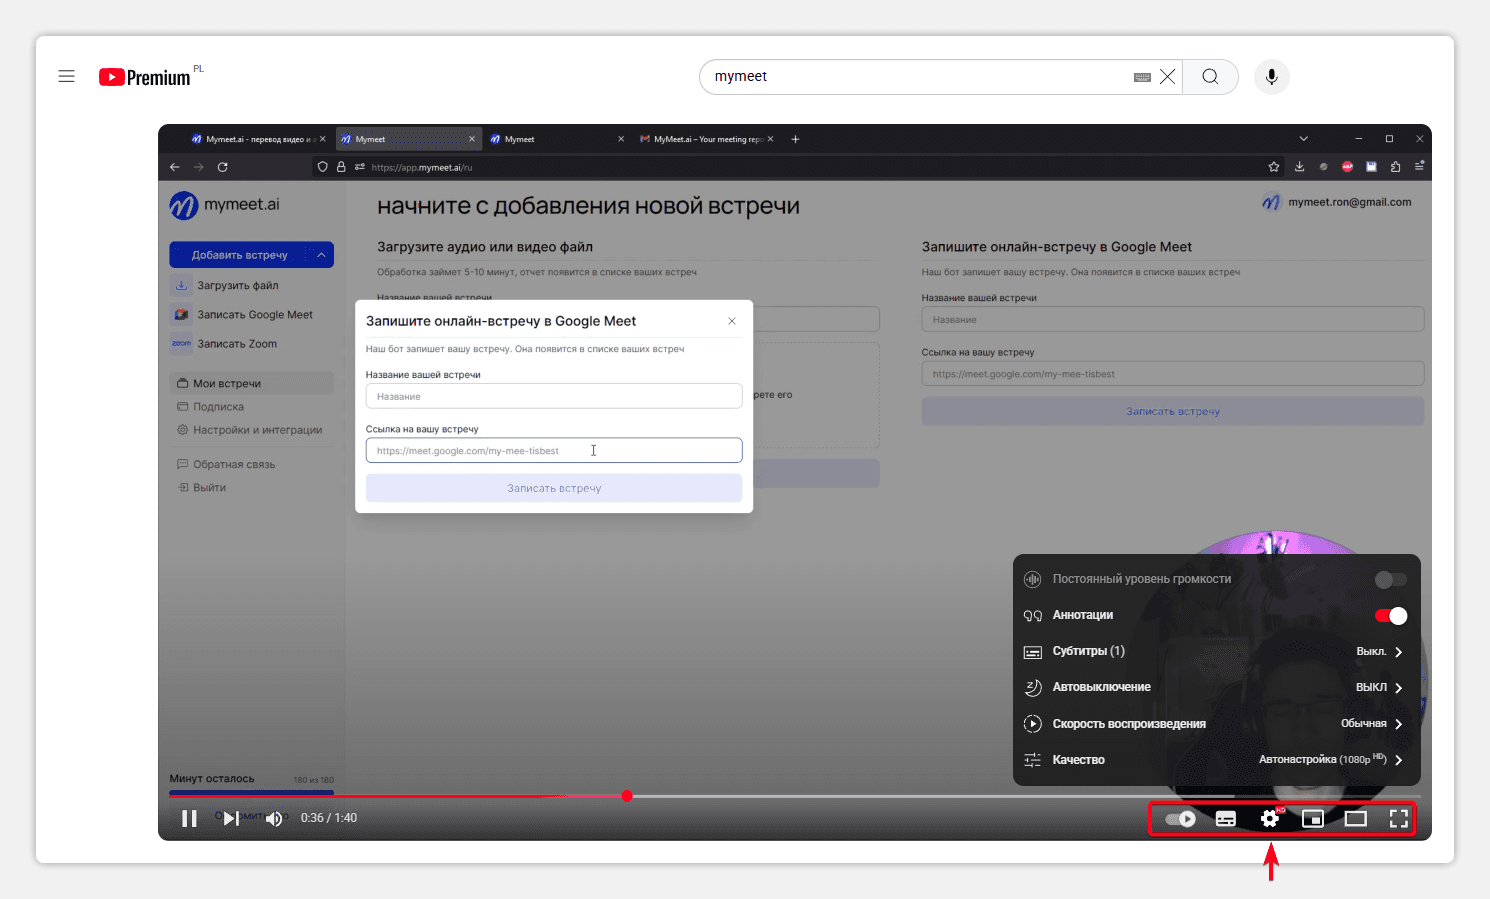Close settings using the player gear icon

pyautogui.click(x=1270, y=819)
